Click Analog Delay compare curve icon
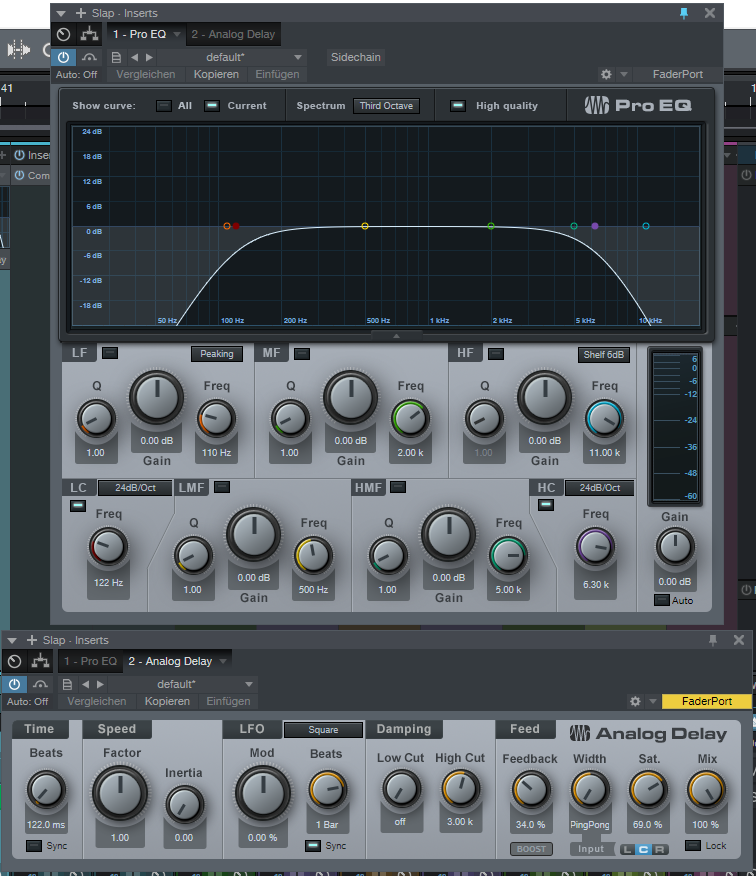The height and width of the screenshot is (876, 756). (40, 684)
